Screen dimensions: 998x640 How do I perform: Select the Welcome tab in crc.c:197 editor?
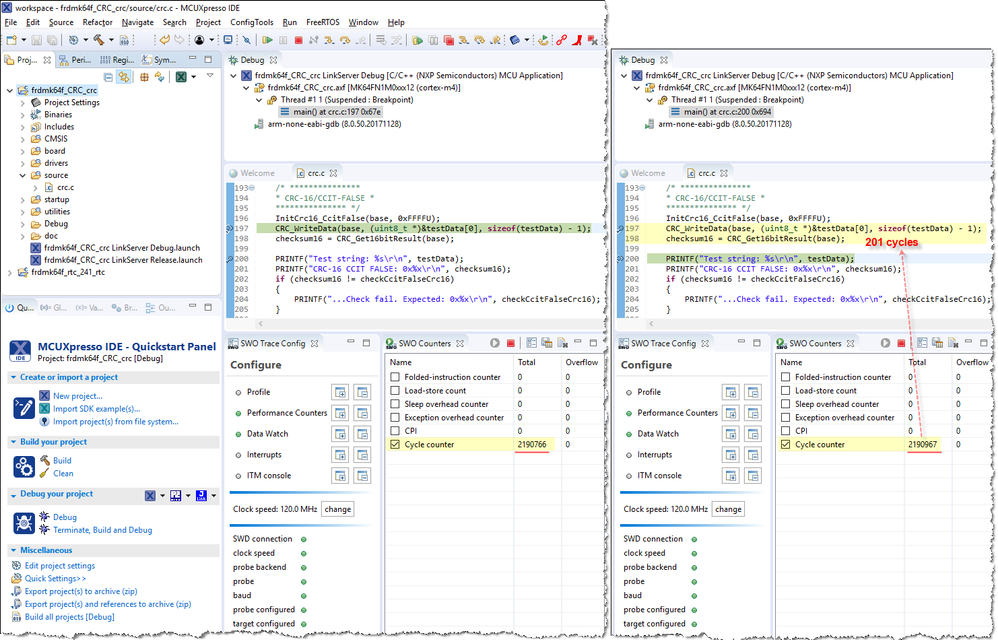click(x=252, y=173)
